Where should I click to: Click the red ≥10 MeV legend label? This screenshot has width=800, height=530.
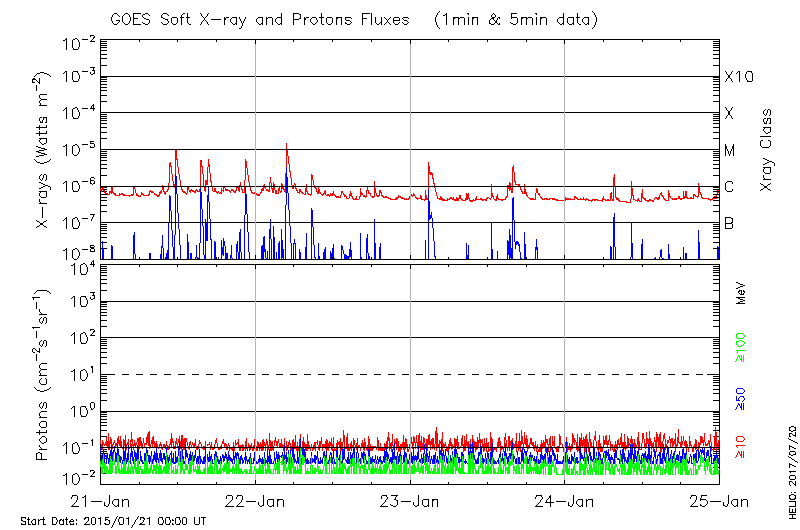[x=742, y=447]
